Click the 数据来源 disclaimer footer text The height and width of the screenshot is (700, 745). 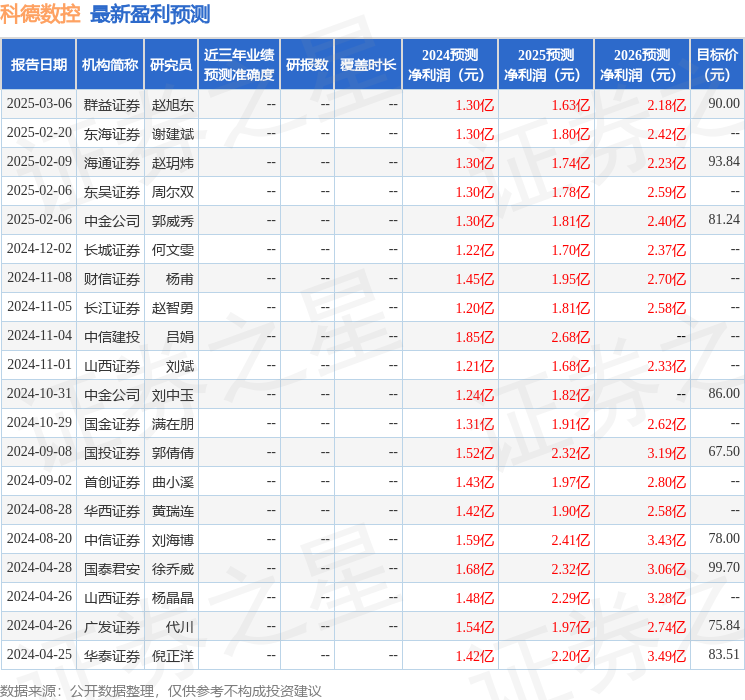[161, 690]
